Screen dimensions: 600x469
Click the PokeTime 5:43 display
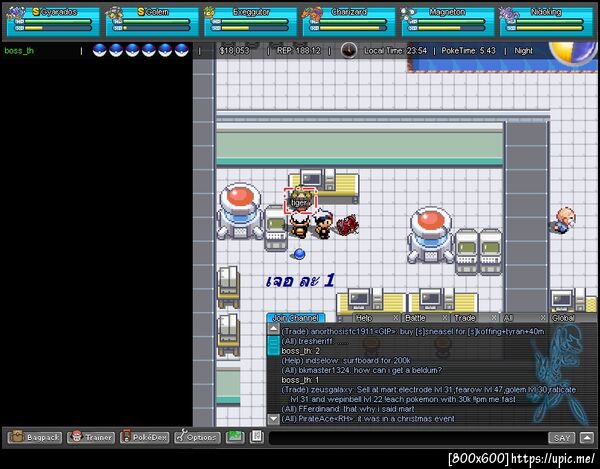tap(468, 50)
